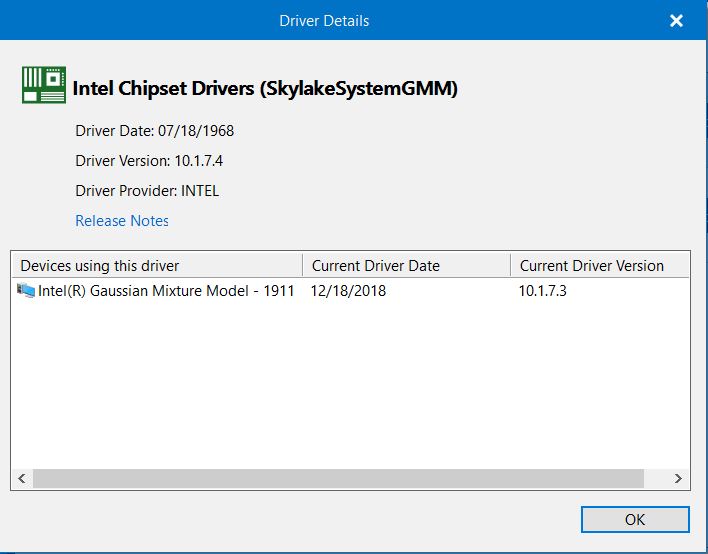Click the horizontal scrollbar thumb
Screen dimensions: 708x554
(x=338, y=478)
